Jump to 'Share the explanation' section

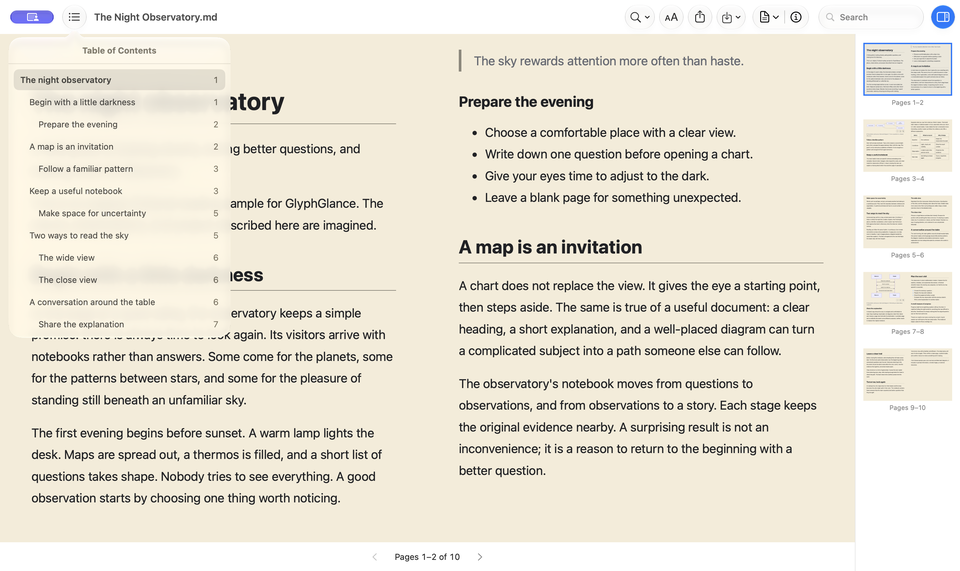coord(119,324)
